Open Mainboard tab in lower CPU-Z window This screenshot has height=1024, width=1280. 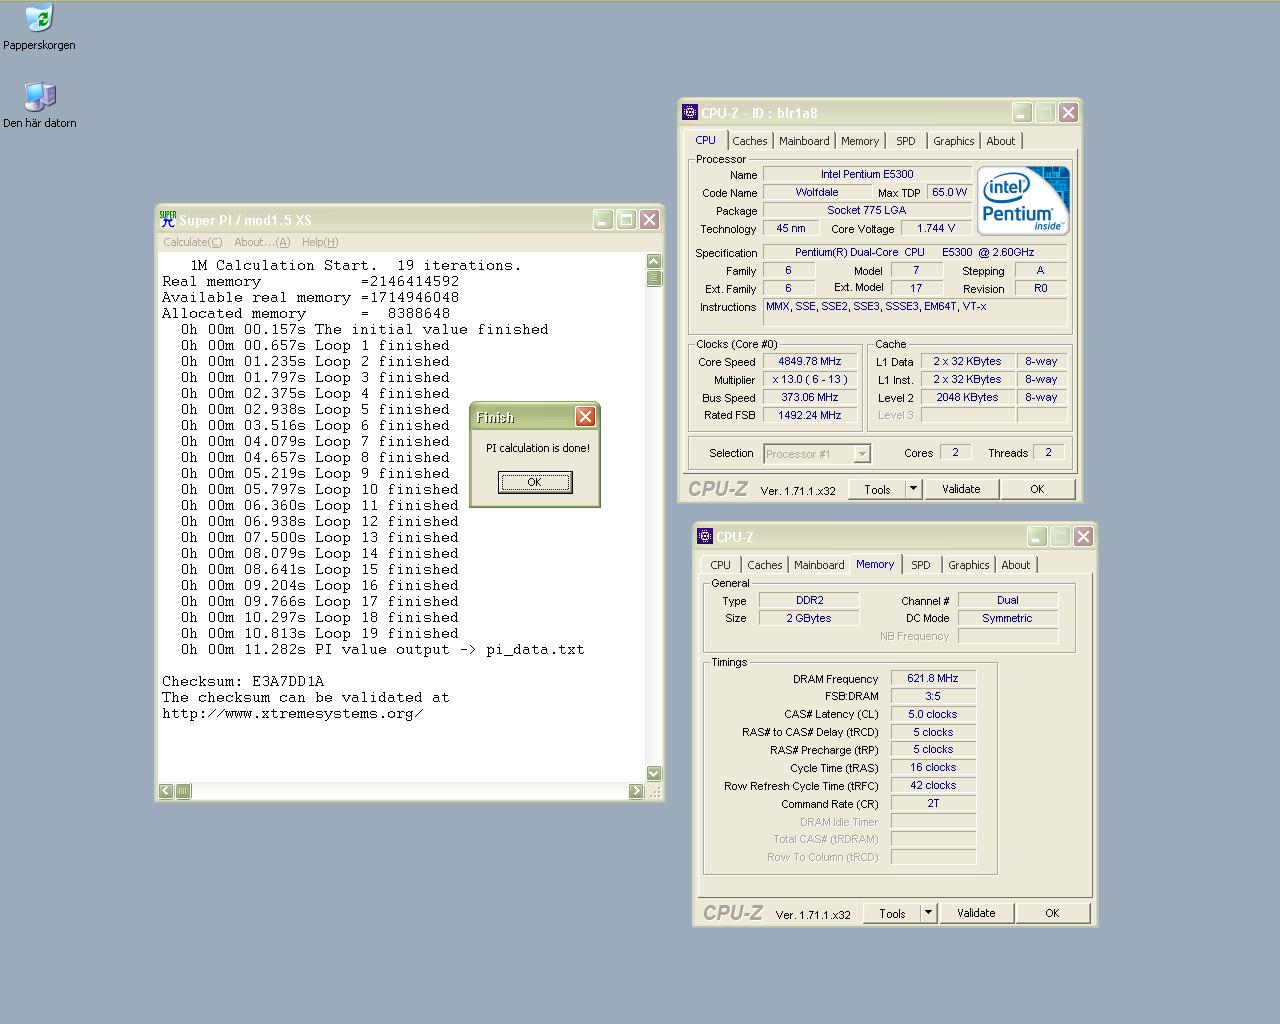coord(819,565)
